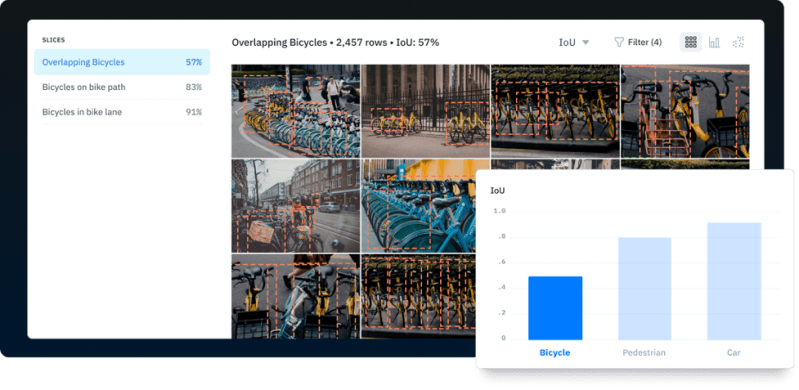Click the IoU dropdown arrow
Viewport: 799px width, 390px height.
(585, 42)
